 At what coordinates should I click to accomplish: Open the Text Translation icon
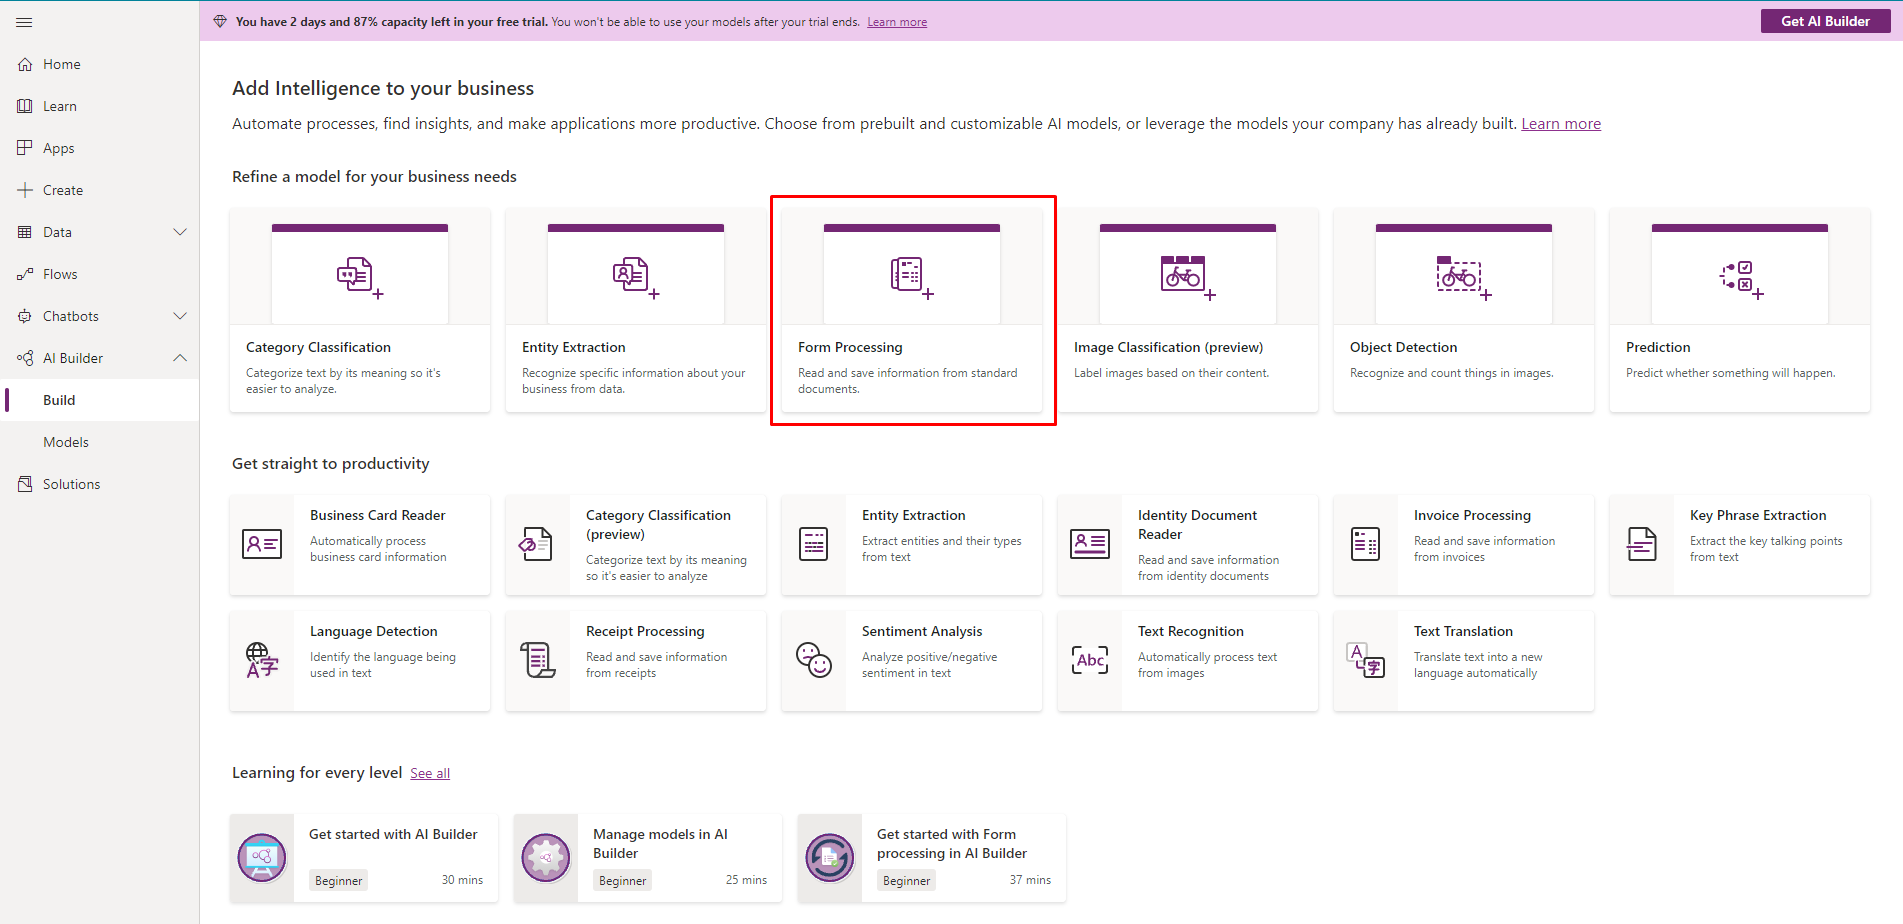pos(1365,660)
